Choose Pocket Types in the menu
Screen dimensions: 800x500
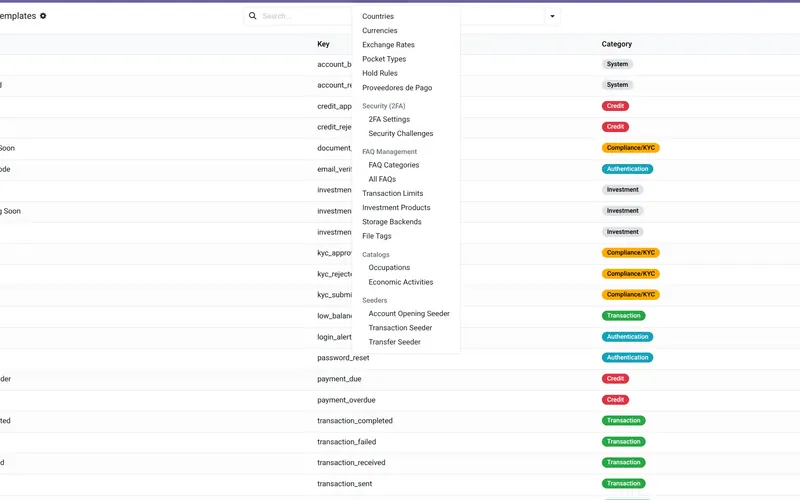(x=384, y=59)
